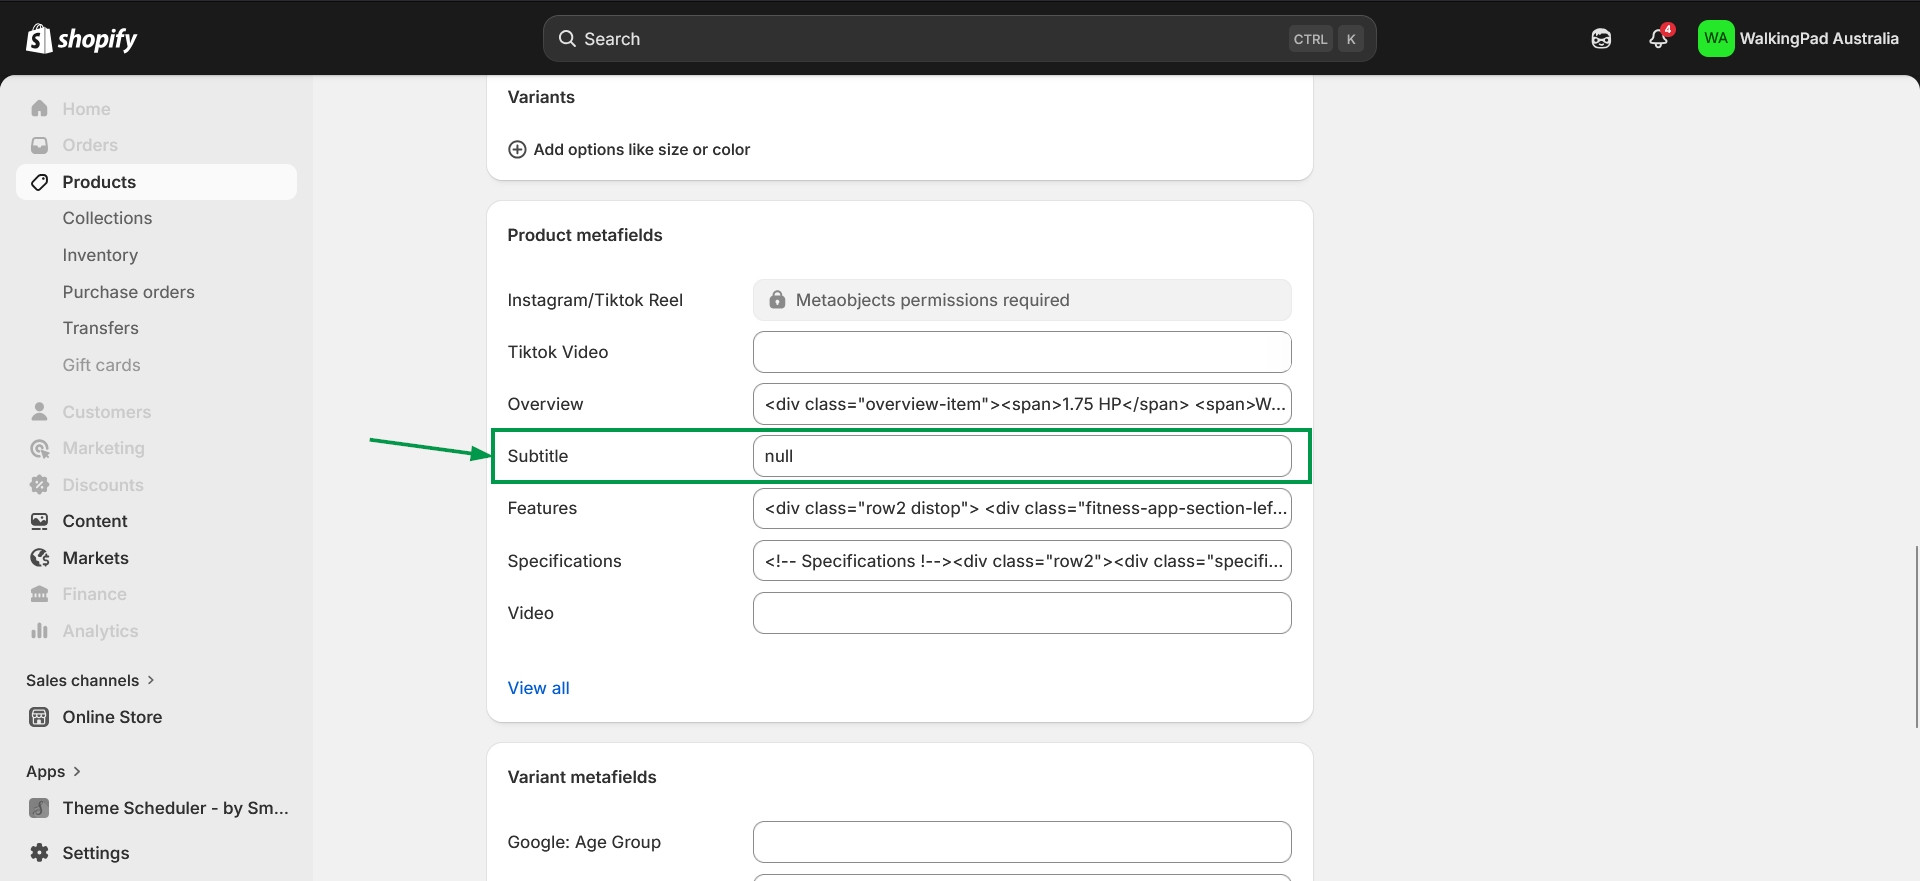Screen dimensions: 1920x881
Task: Click the Subtitle metafield input
Action: pos(1021,456)
